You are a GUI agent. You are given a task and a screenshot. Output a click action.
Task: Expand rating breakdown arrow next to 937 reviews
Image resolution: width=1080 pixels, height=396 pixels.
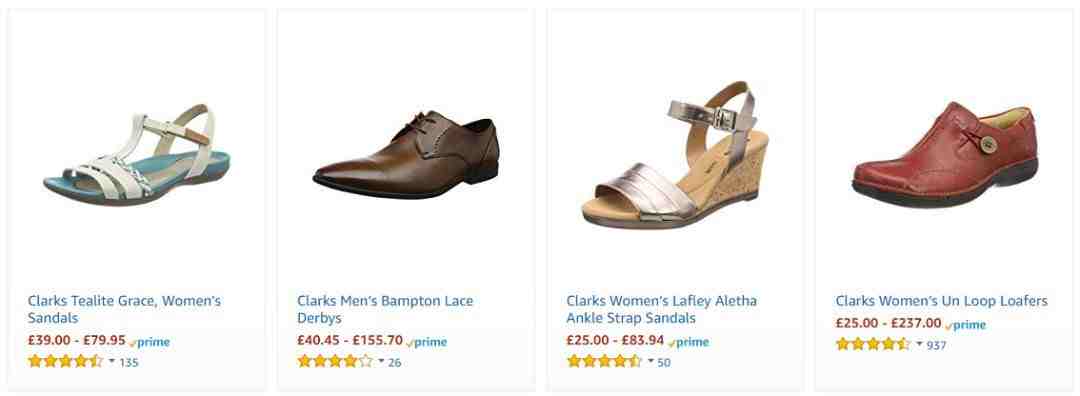click(x=919, y=344)
